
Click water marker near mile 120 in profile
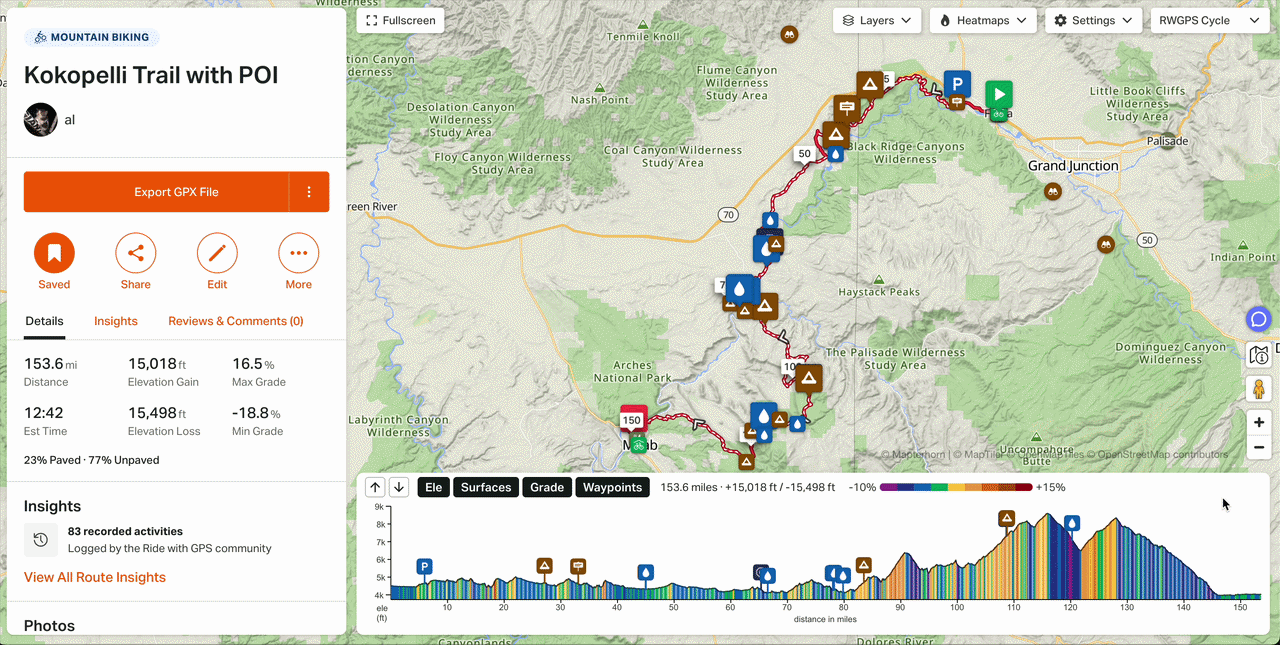coord(1072,522)
